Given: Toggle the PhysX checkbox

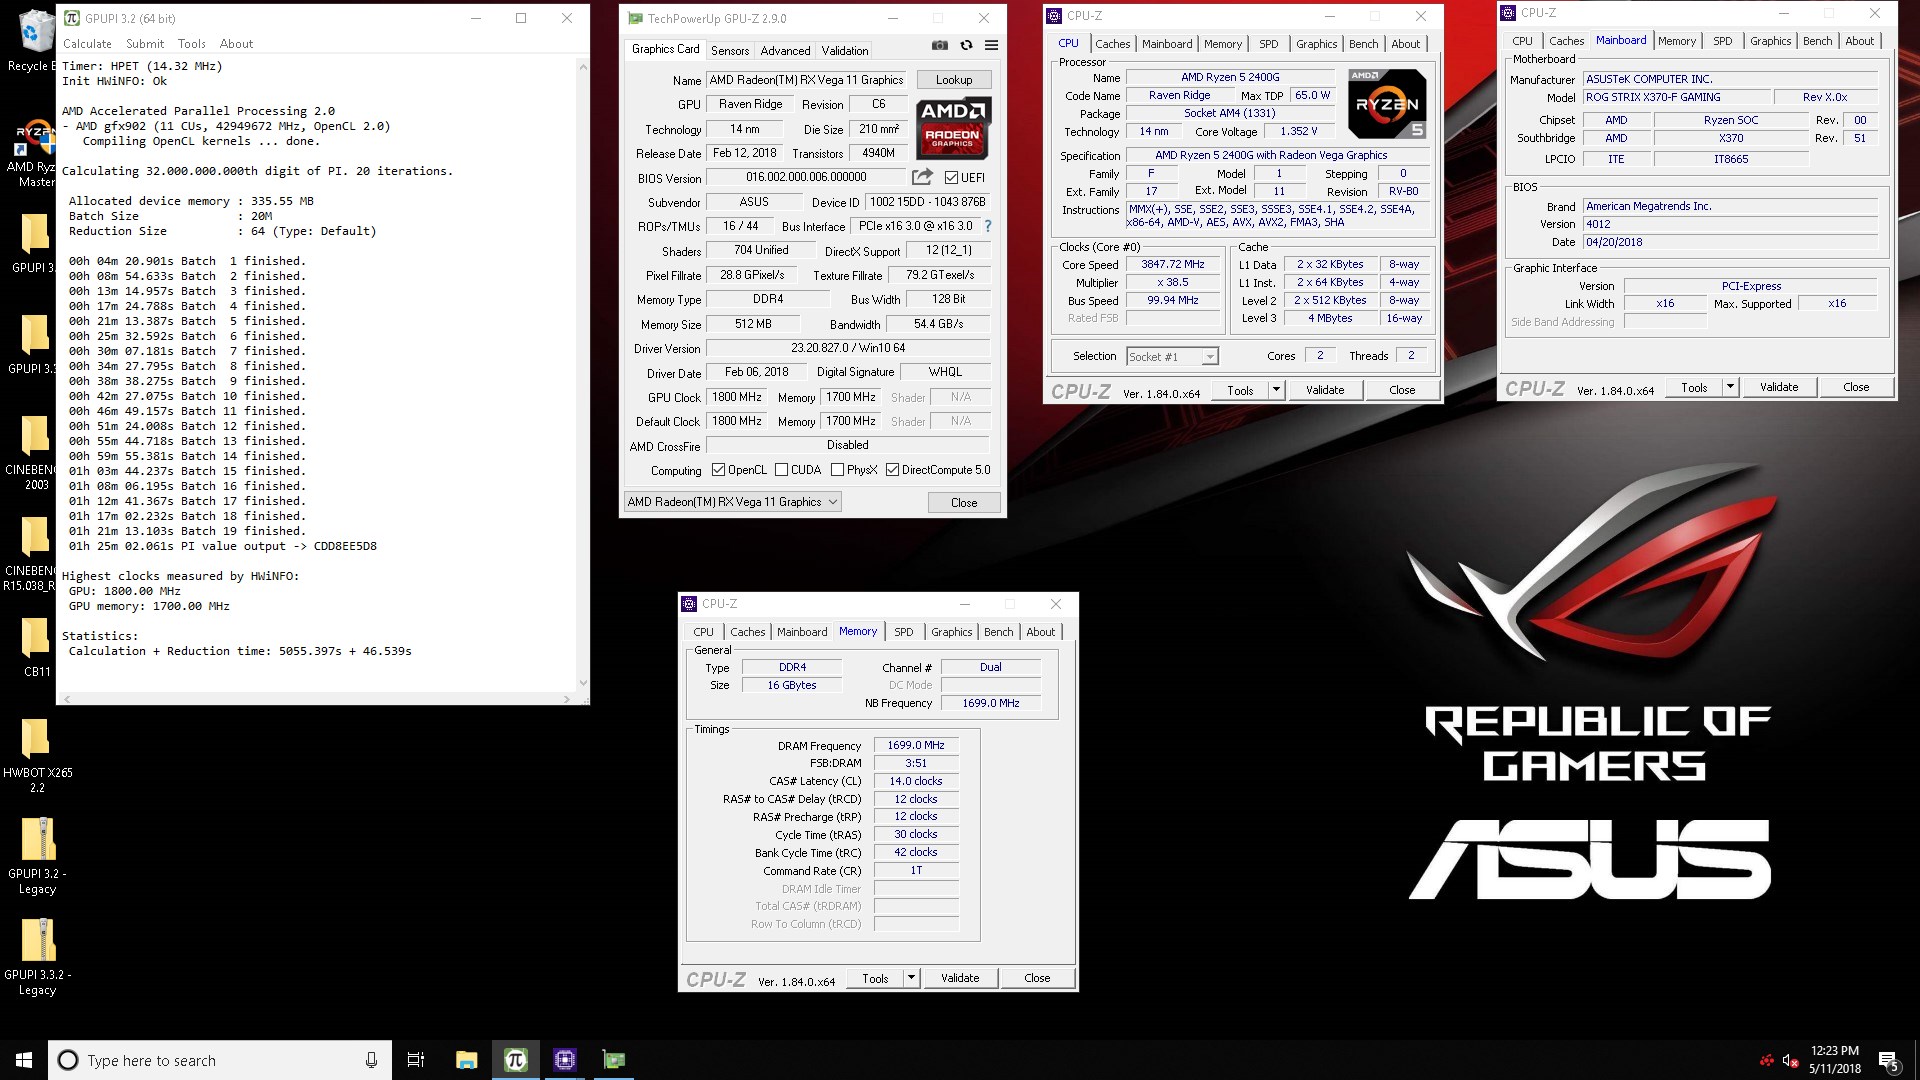Looking at the screenshot, I should pos(837,470).
